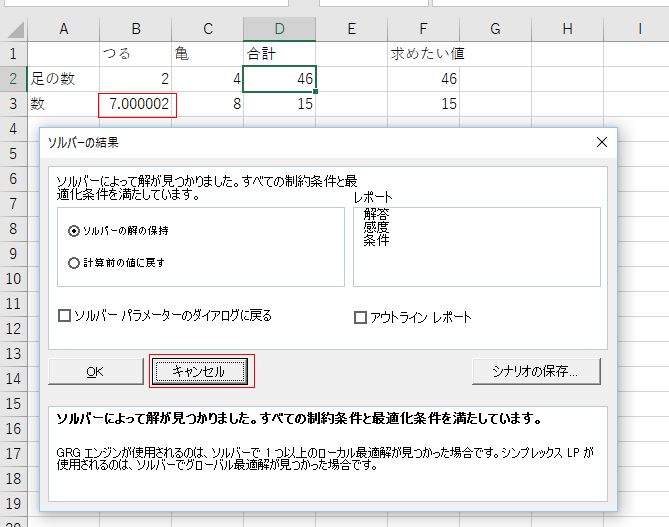Click the select-all corner of the sheet

[13, 30]
